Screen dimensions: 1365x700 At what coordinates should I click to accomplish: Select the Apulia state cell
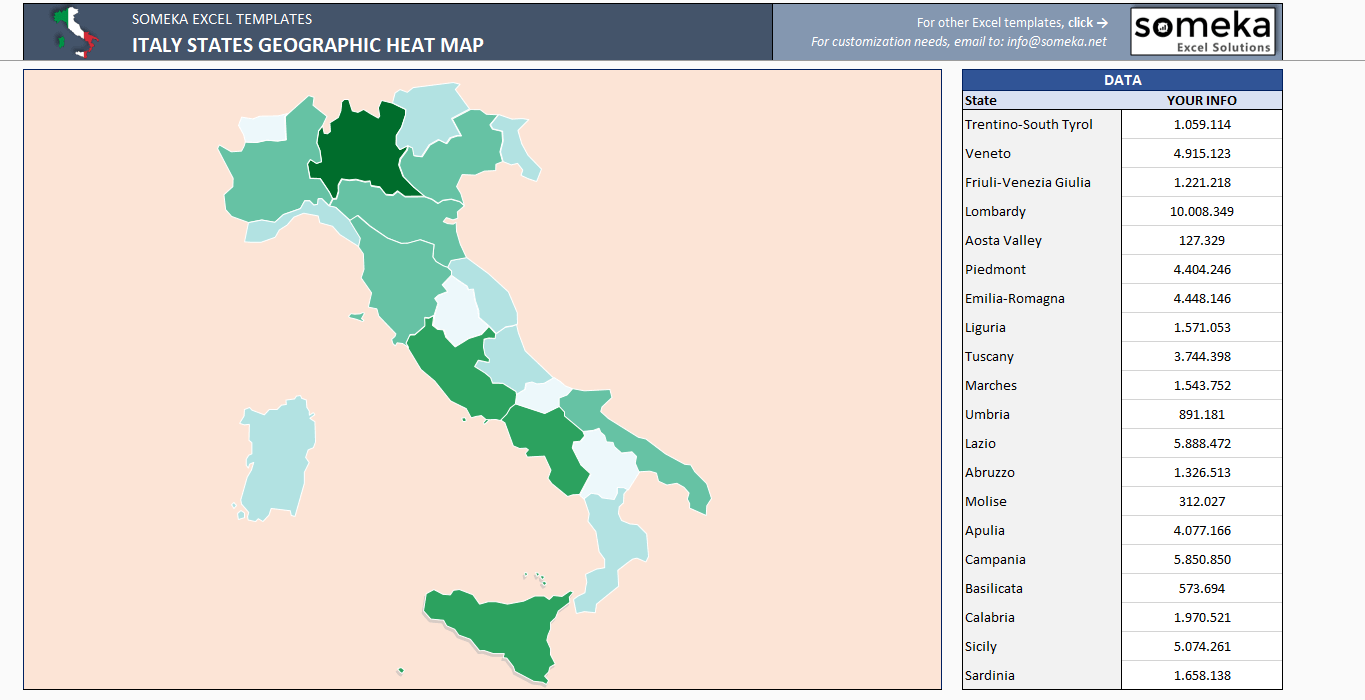[1042, 530]
